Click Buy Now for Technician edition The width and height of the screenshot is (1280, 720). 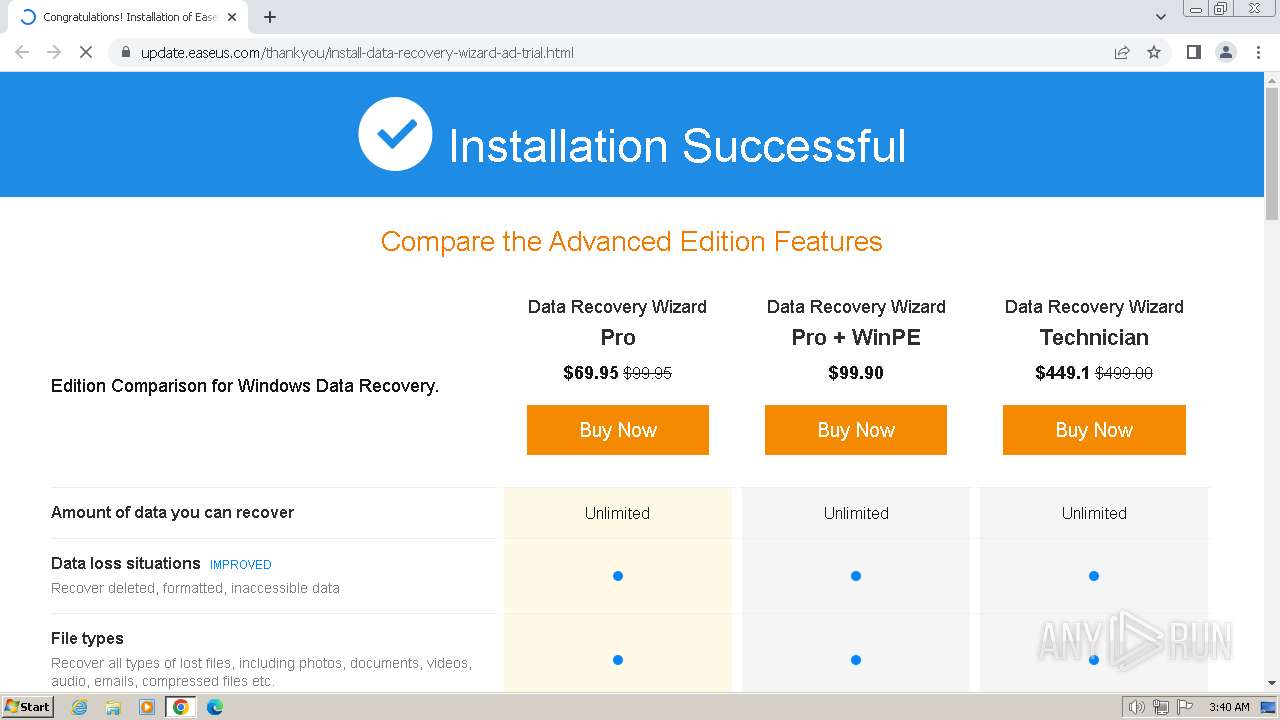(x=1093, y=430)
